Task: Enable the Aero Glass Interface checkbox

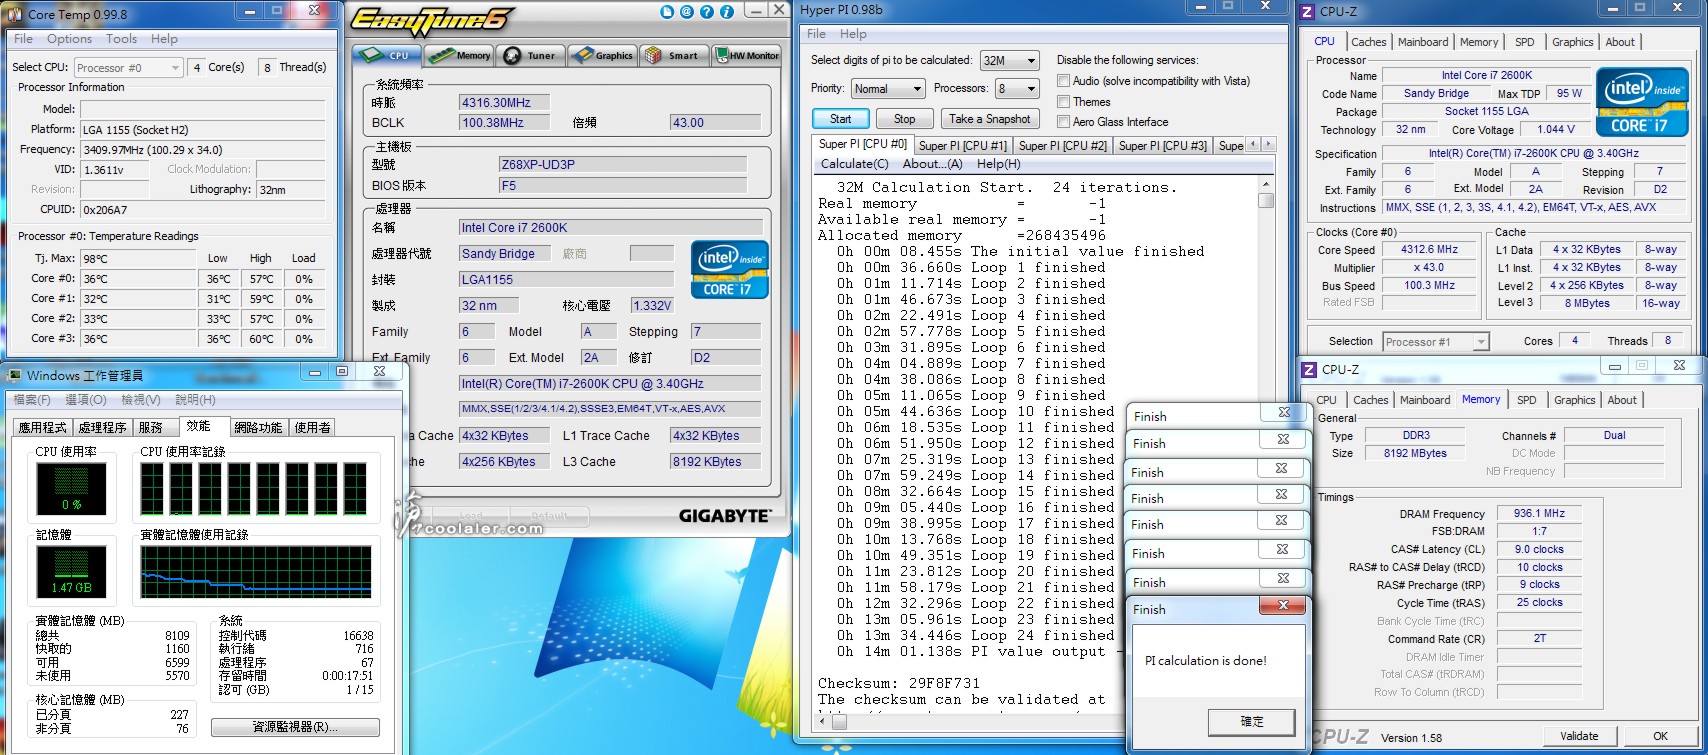Action: coord(1064,122)
